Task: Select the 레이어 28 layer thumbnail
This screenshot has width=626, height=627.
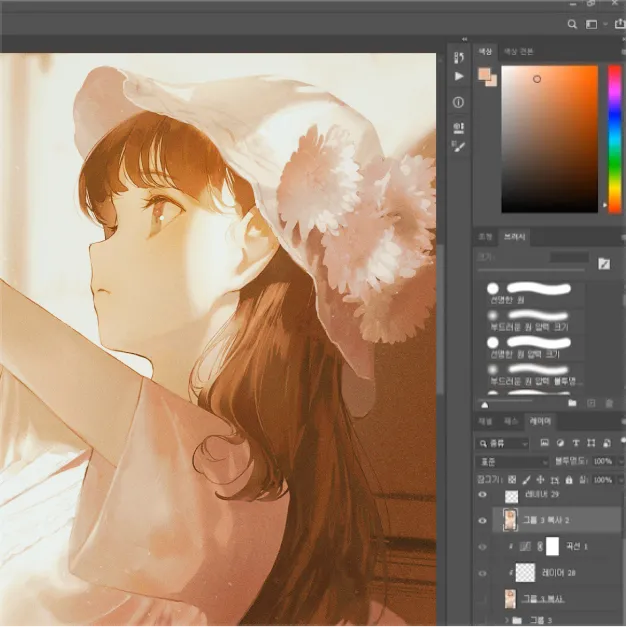Action: coord(525,573)
